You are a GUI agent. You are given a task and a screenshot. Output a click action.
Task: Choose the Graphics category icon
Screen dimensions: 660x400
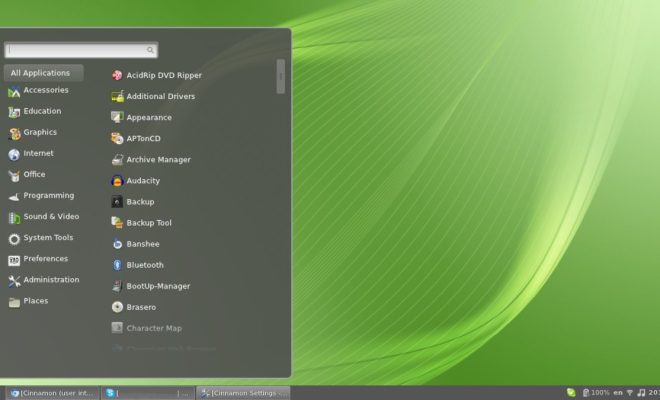tap(14, 133)
